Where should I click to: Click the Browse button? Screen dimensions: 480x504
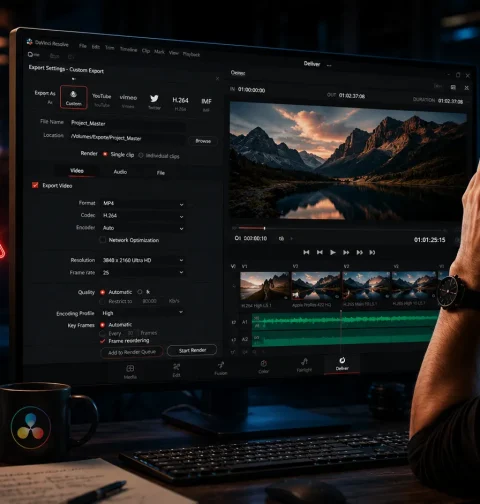pos(203,141)
